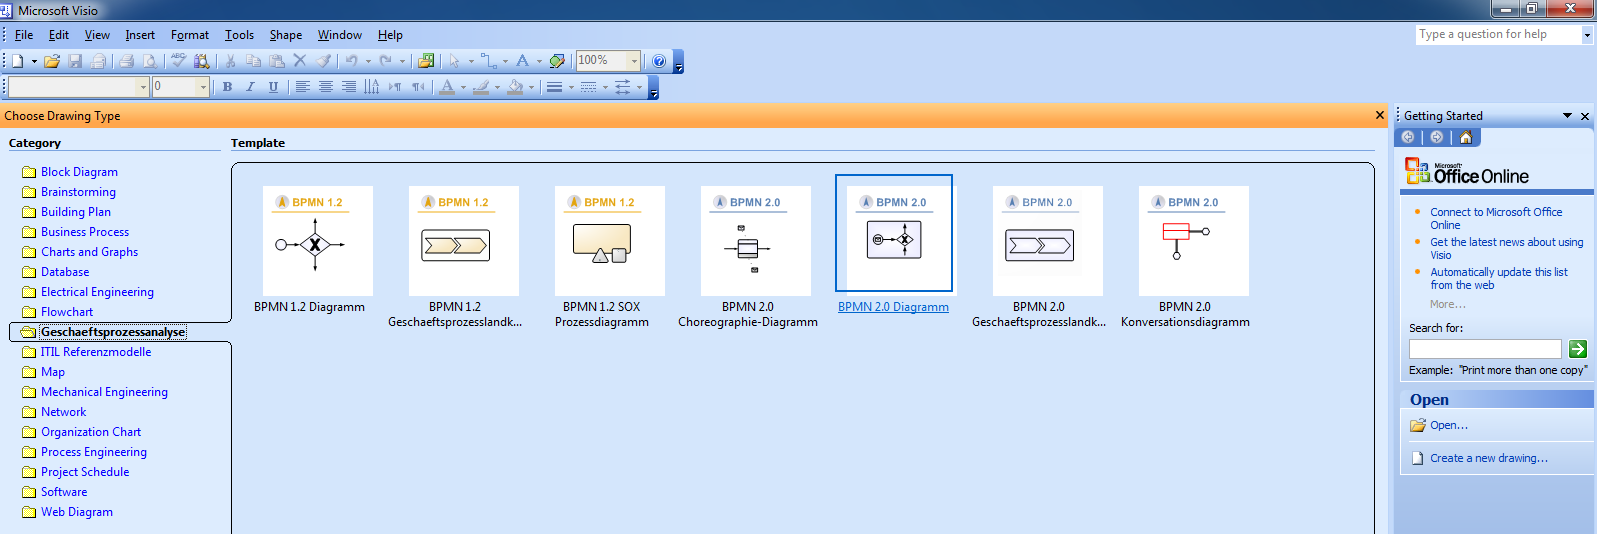Image resolution: width=1597 pixels, height=534 pixels.
Task: Toggle Bold formatting
Action: click(x=227, y=87)
